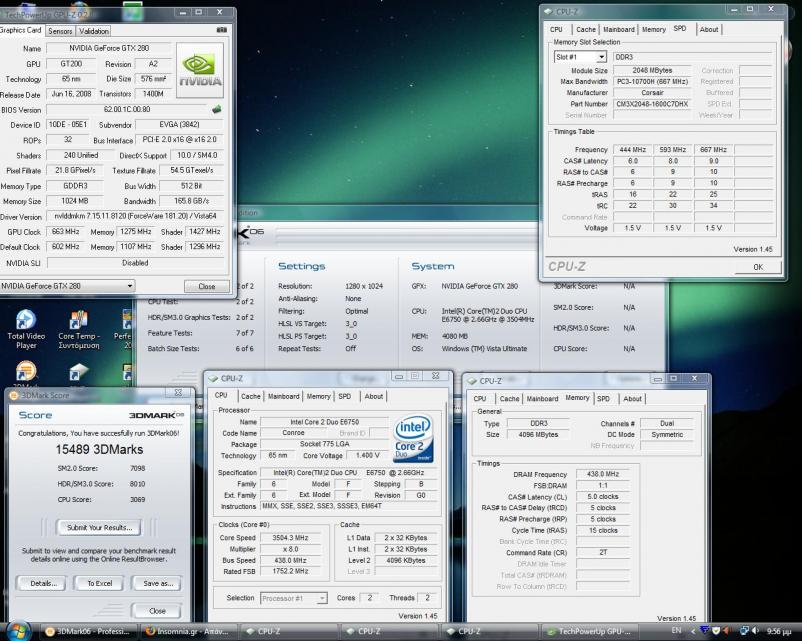Click the volume icon in system tray
Screen dimensions: 802x641
[756, 631]
